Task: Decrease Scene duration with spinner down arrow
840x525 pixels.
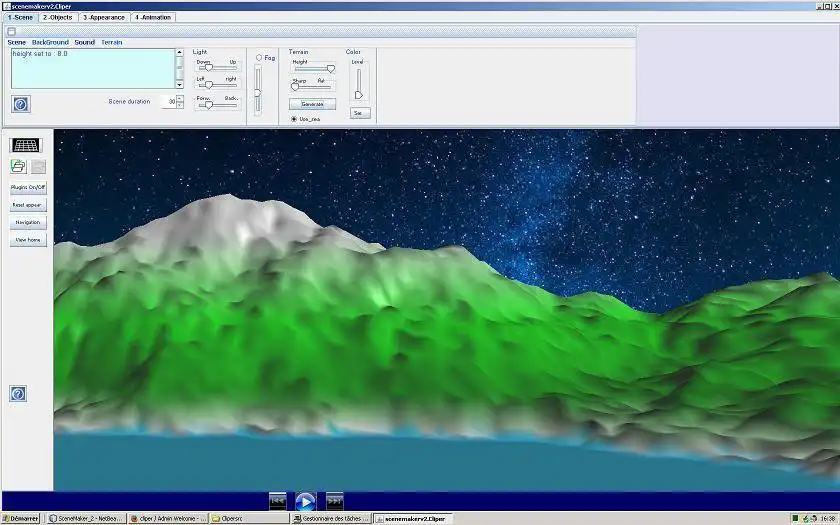Action: coord(179,105)
